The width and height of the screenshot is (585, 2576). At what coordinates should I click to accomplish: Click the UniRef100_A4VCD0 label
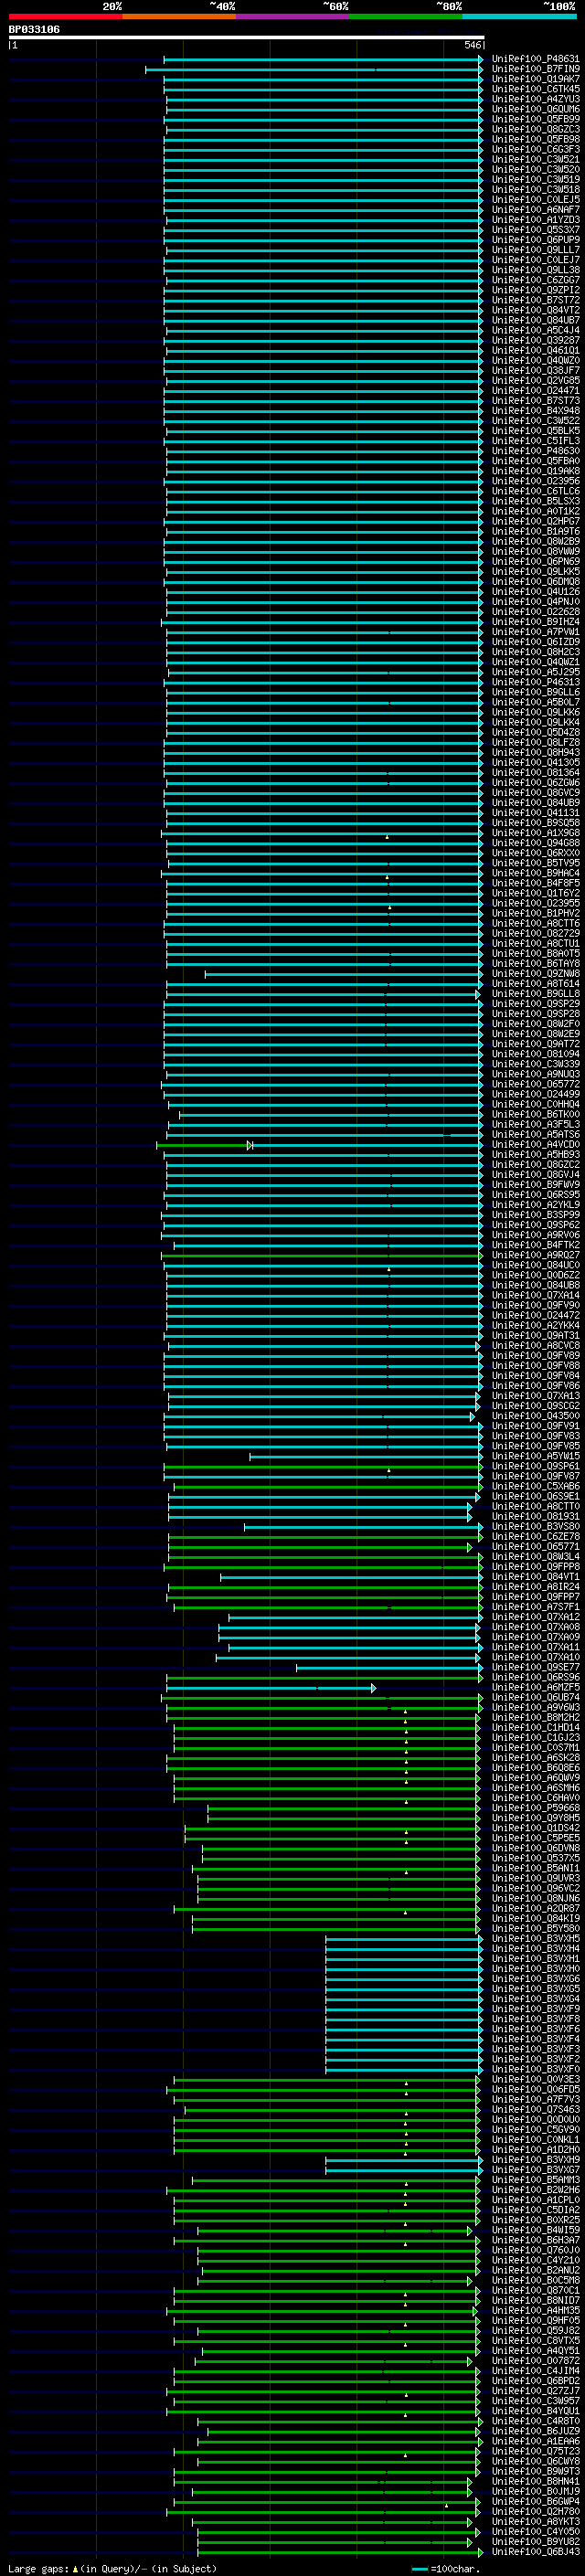coord(535,1145)
